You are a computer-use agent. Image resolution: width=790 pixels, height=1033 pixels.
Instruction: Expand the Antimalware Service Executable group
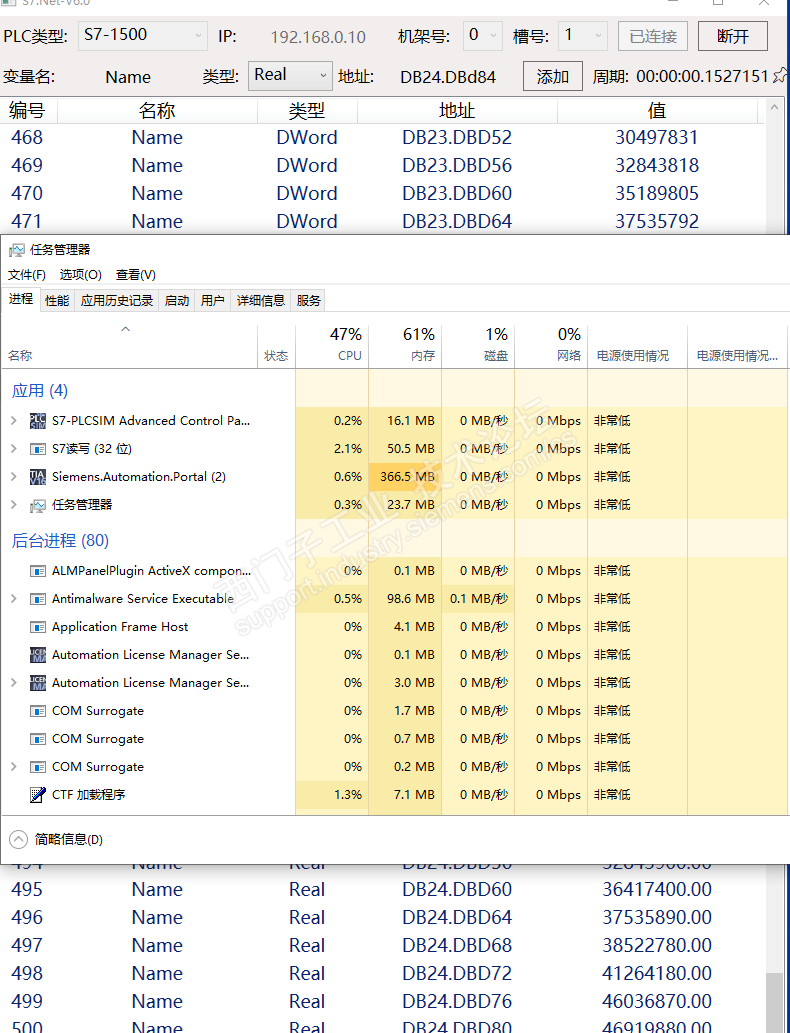[14, 599]
